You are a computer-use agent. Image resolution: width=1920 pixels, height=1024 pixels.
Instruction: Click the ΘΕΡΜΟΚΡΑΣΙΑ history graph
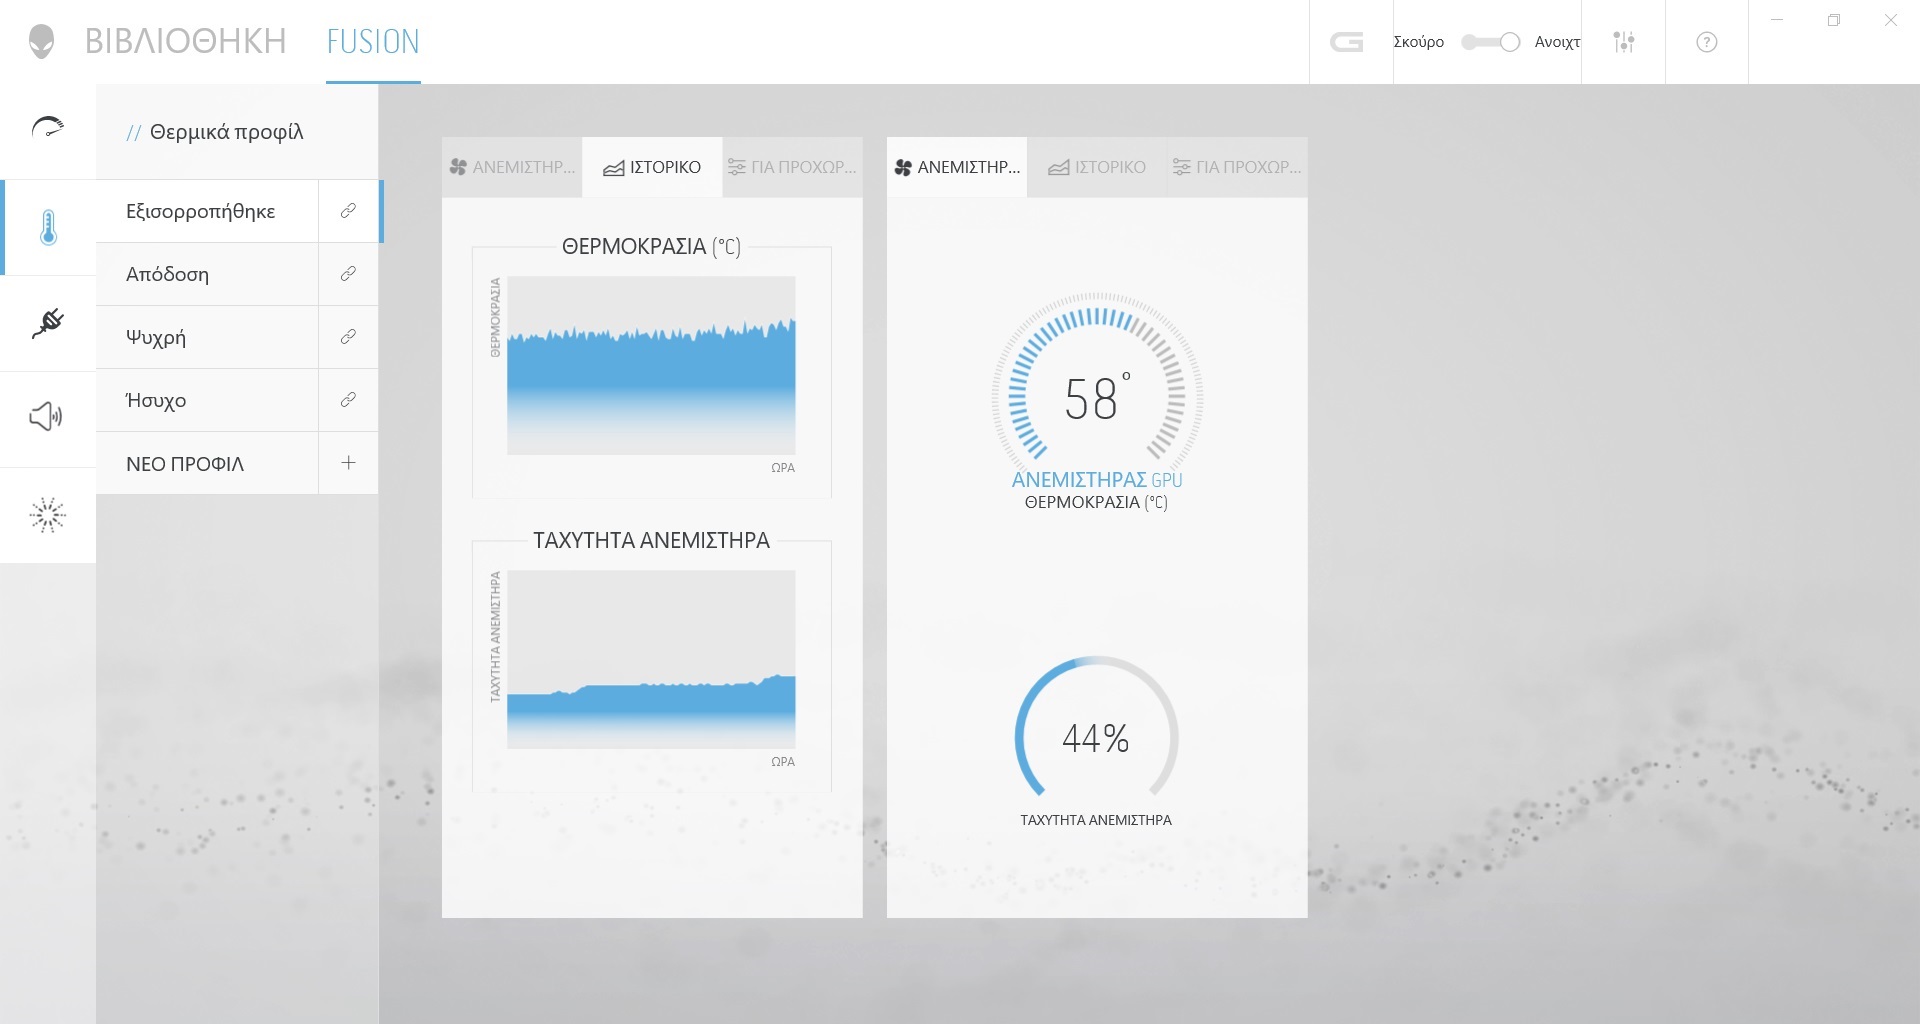pos(651,366)
